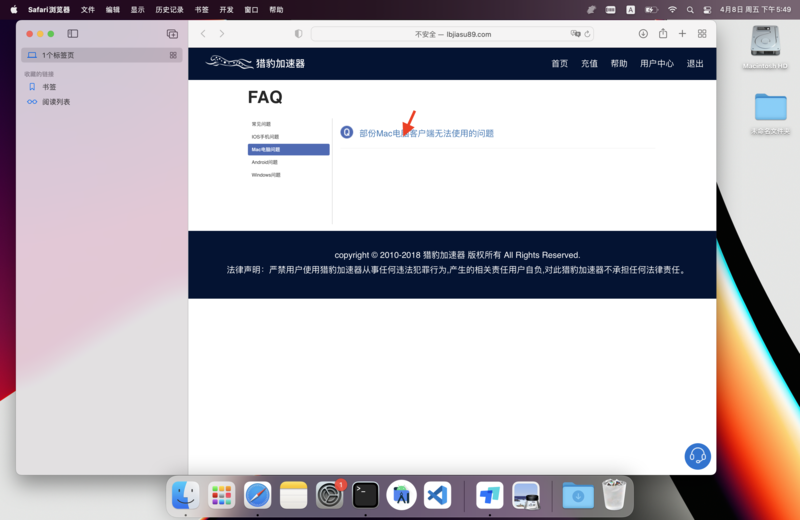Open the Mac client problem question link
The image size is (800, 520).
click(x=426, y=133)
